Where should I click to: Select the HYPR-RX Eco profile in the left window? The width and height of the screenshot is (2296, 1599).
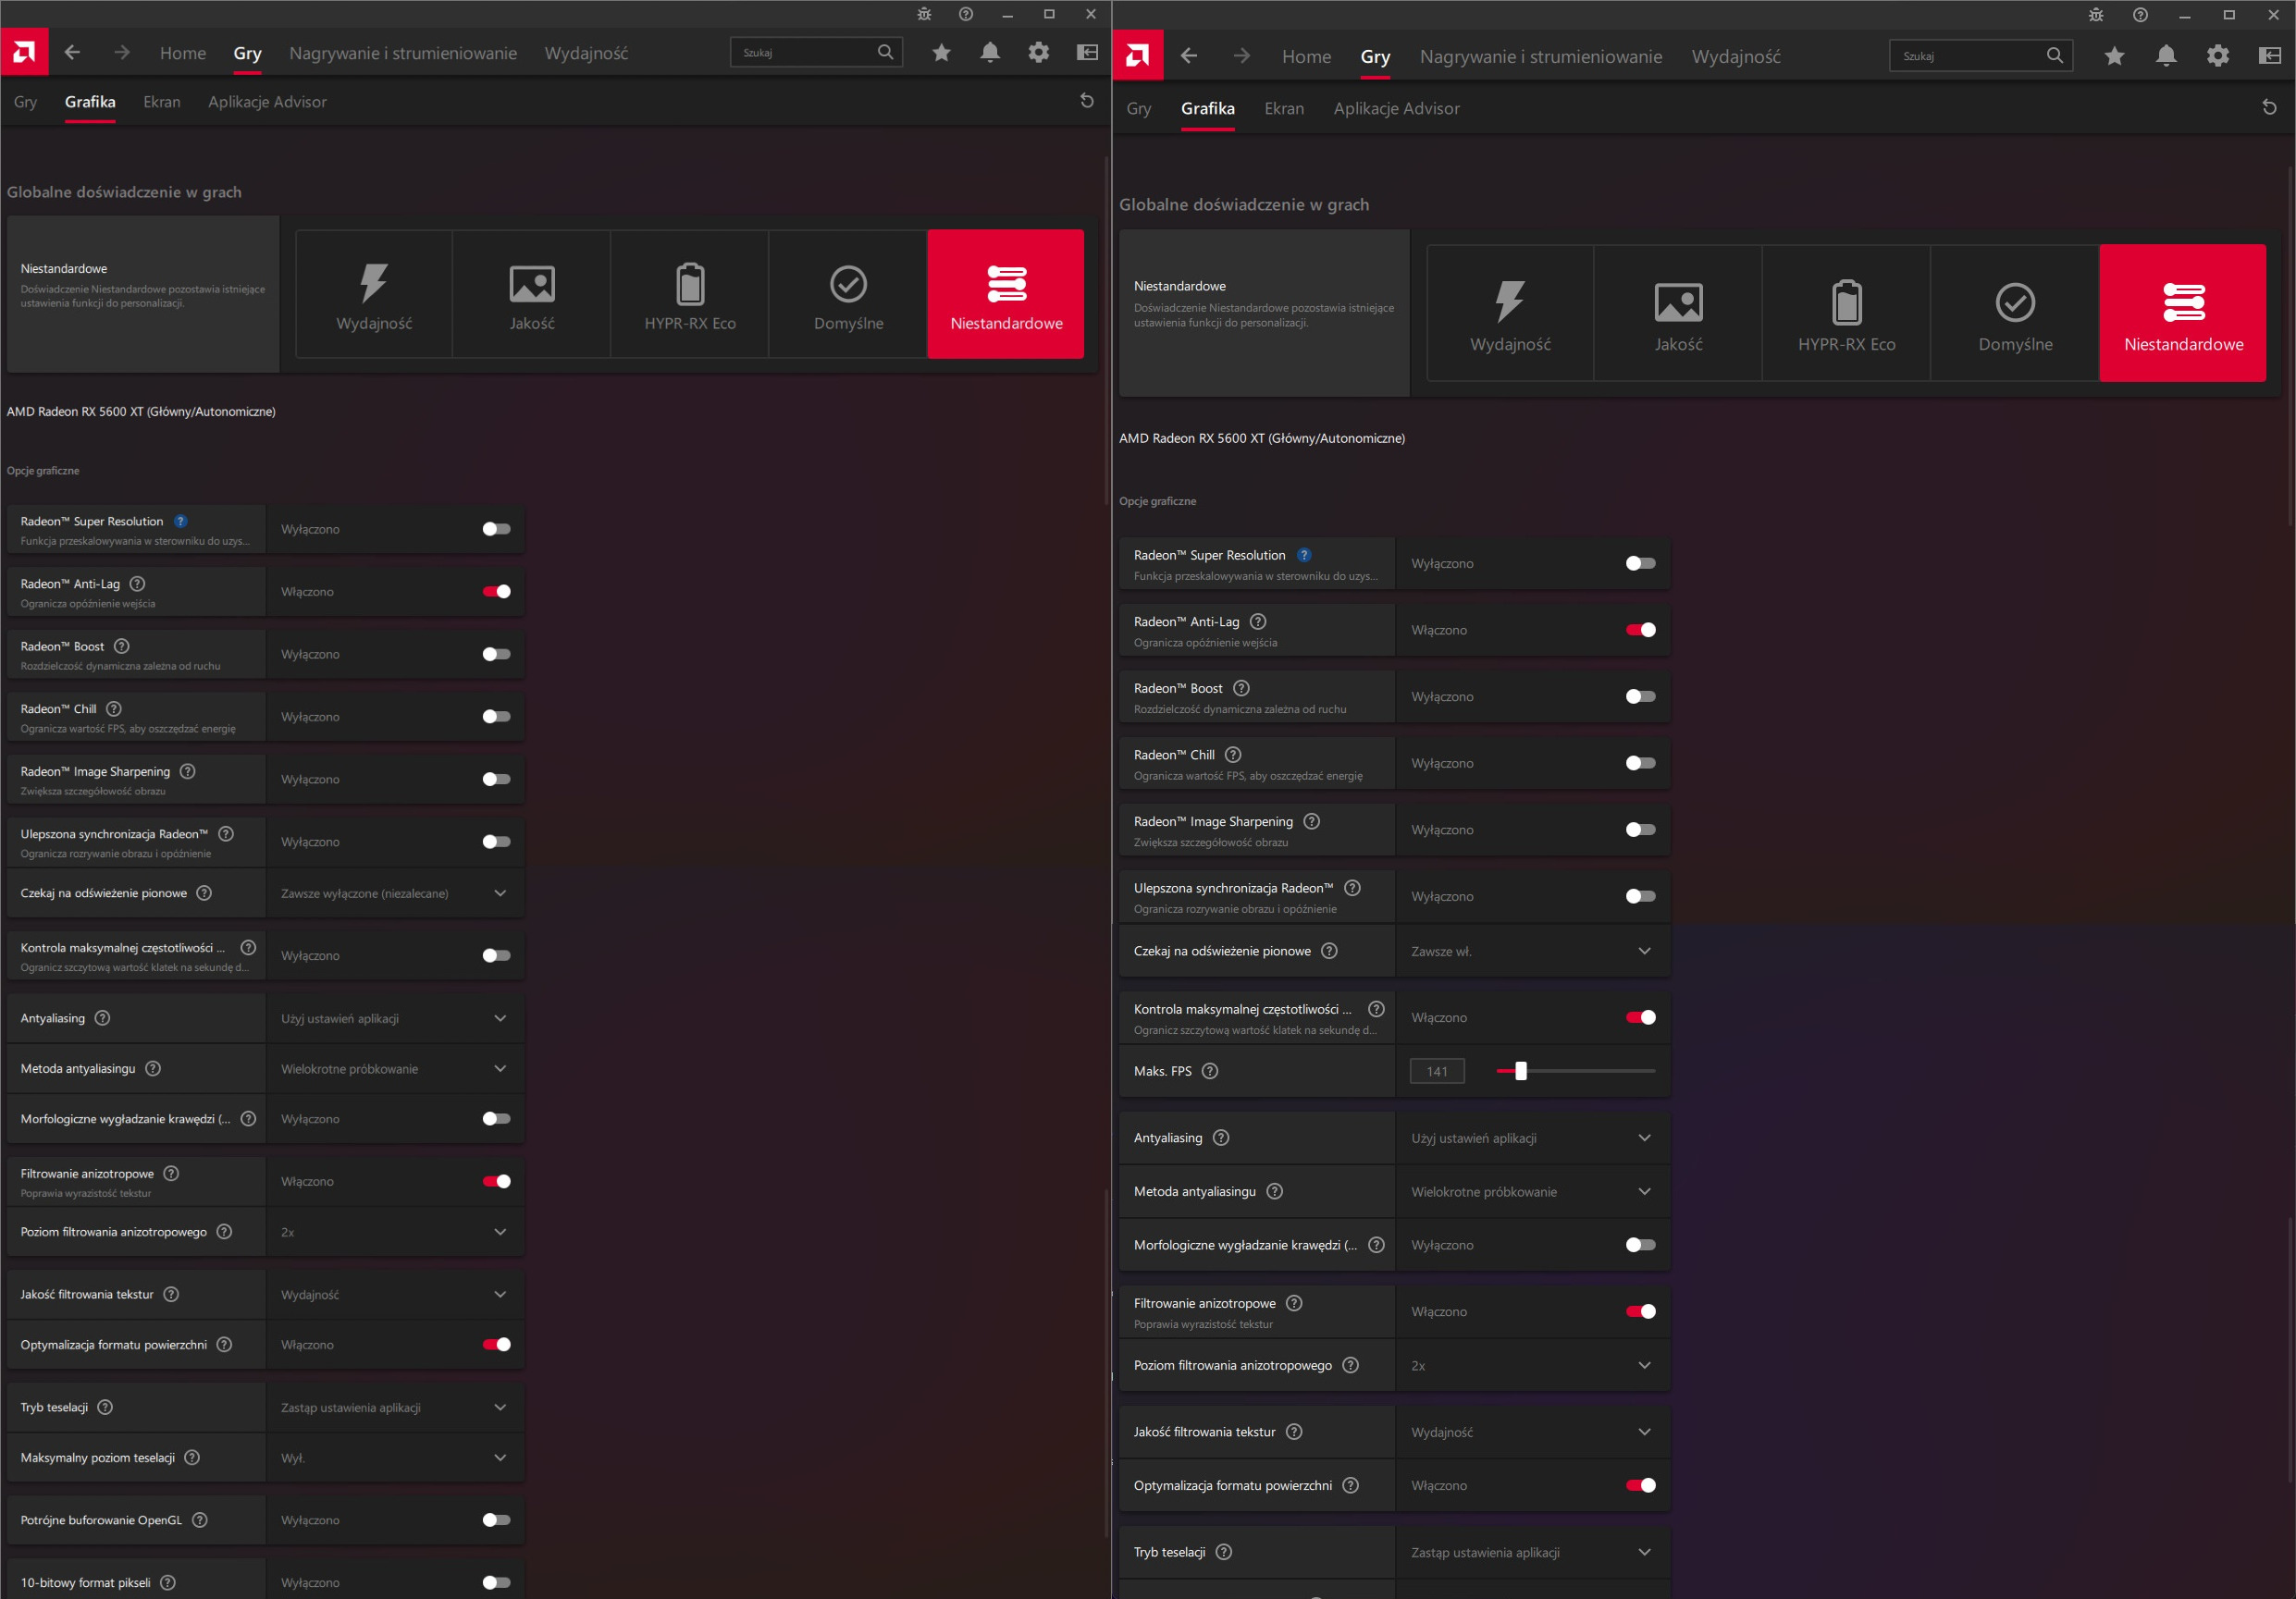[x=689, y=294]
